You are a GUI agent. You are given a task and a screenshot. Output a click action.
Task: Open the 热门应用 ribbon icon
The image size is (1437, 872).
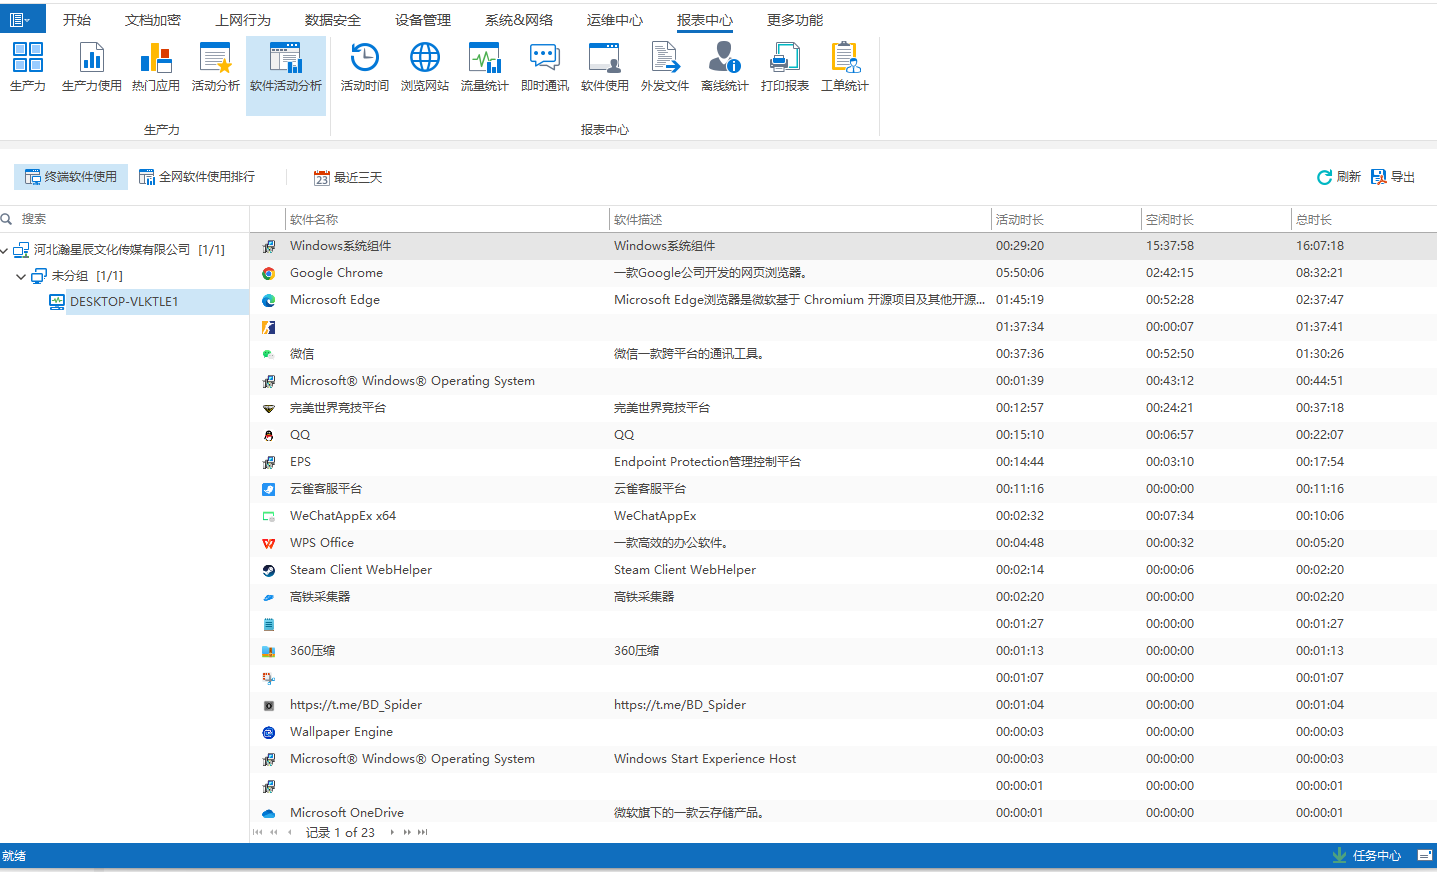[156, 67]
